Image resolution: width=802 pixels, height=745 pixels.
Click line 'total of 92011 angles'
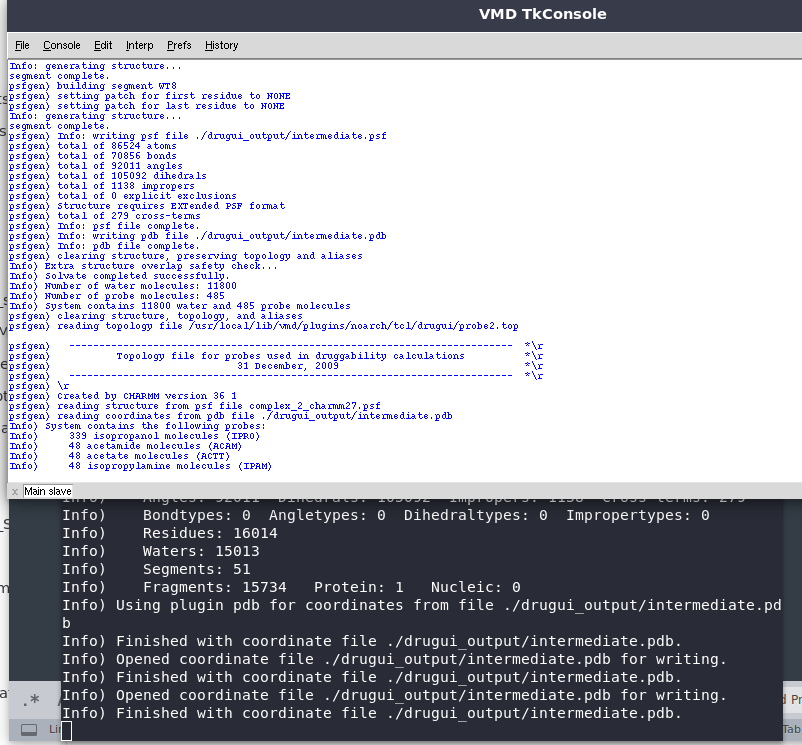[x=96, y=166]
